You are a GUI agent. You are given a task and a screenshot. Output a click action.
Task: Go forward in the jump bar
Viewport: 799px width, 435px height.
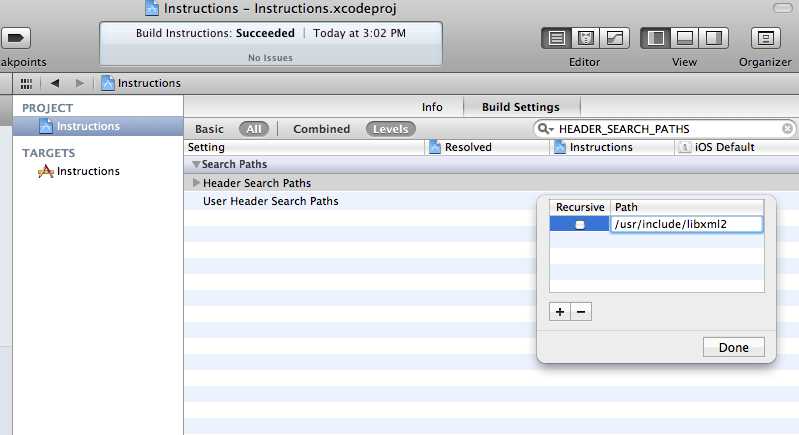coord(79,83)
